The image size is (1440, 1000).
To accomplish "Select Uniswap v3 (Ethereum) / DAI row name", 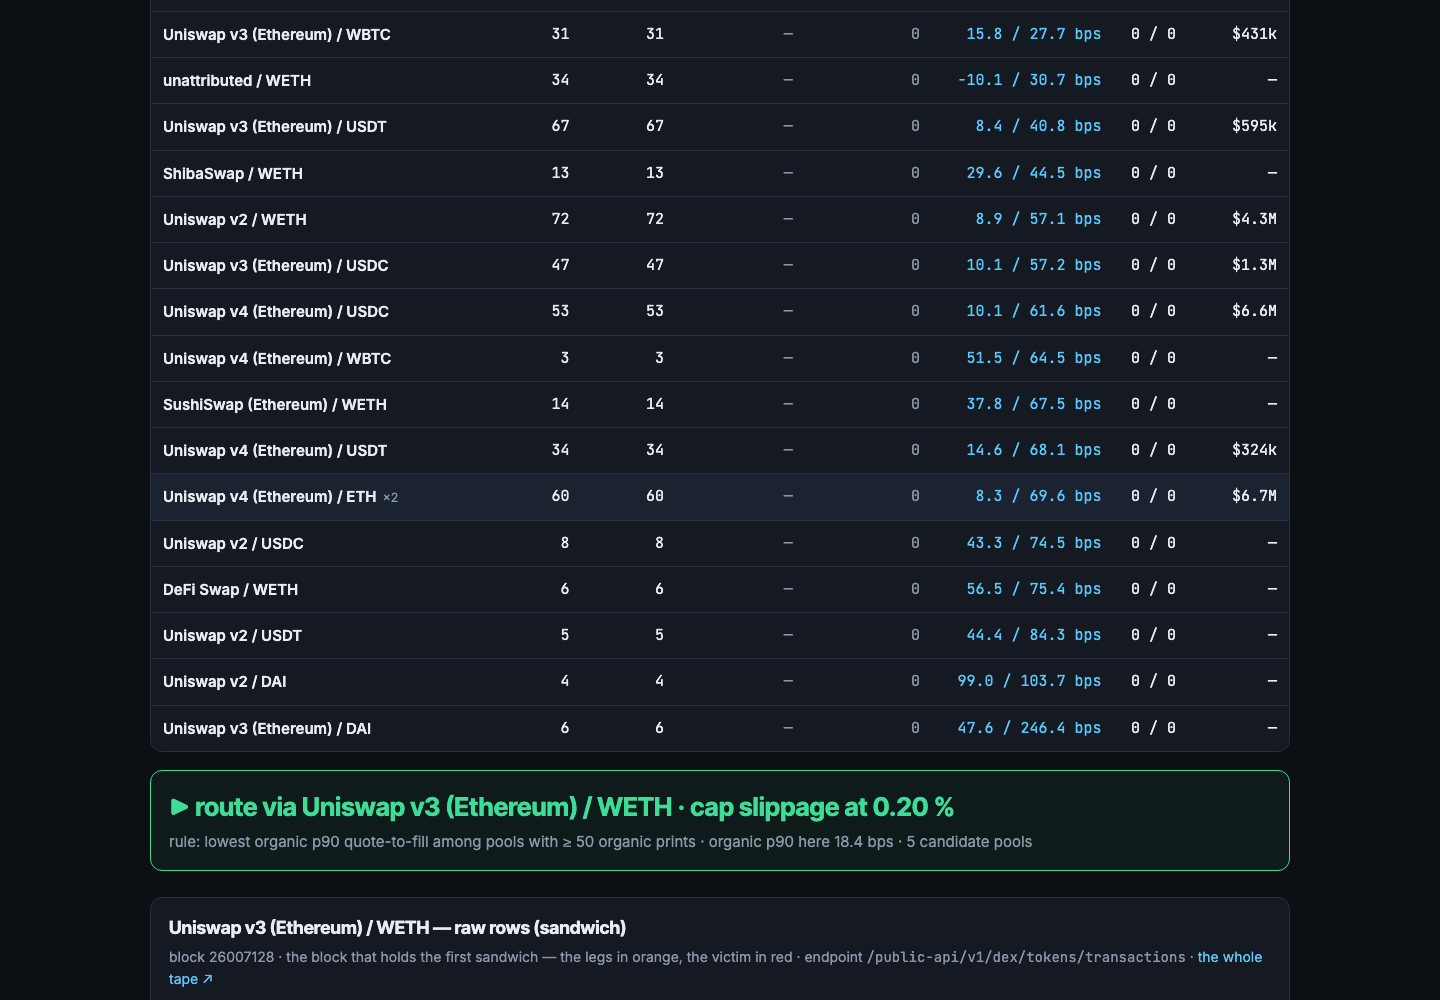I will (x=267, y=729).
